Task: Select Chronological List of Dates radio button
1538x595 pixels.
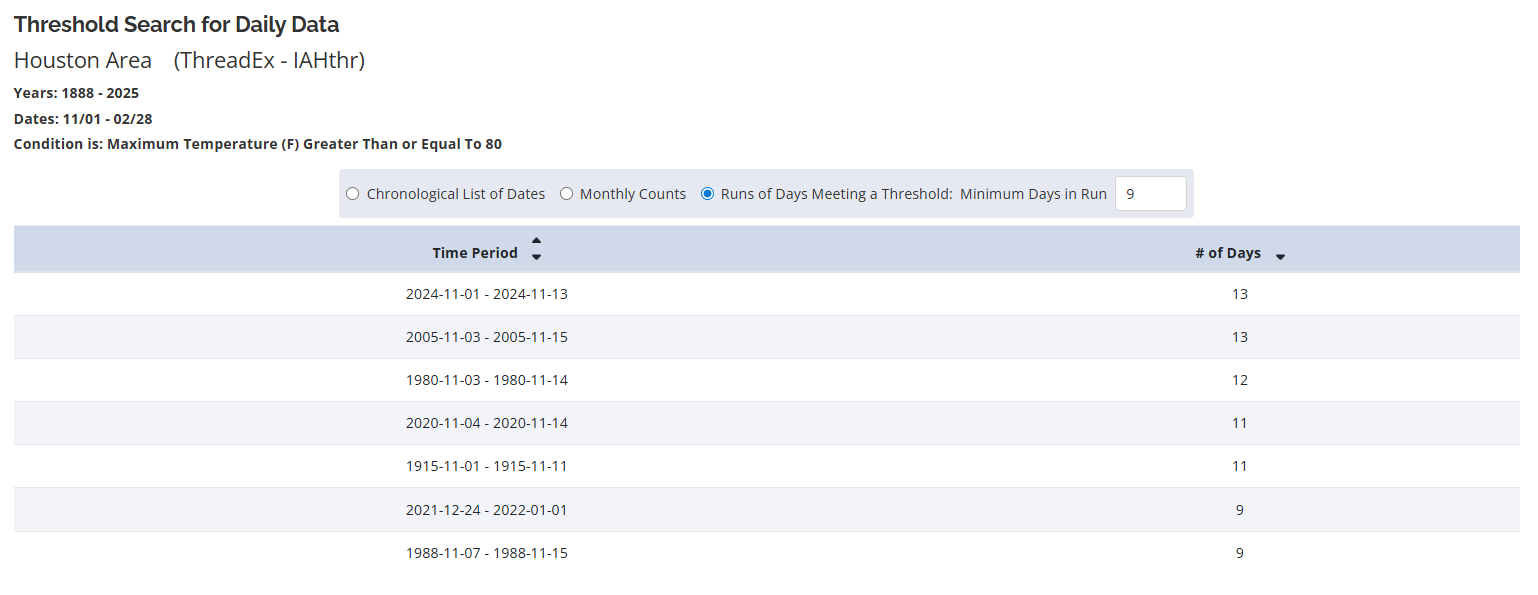Action: pyautogui.click(x=352, y=194)
